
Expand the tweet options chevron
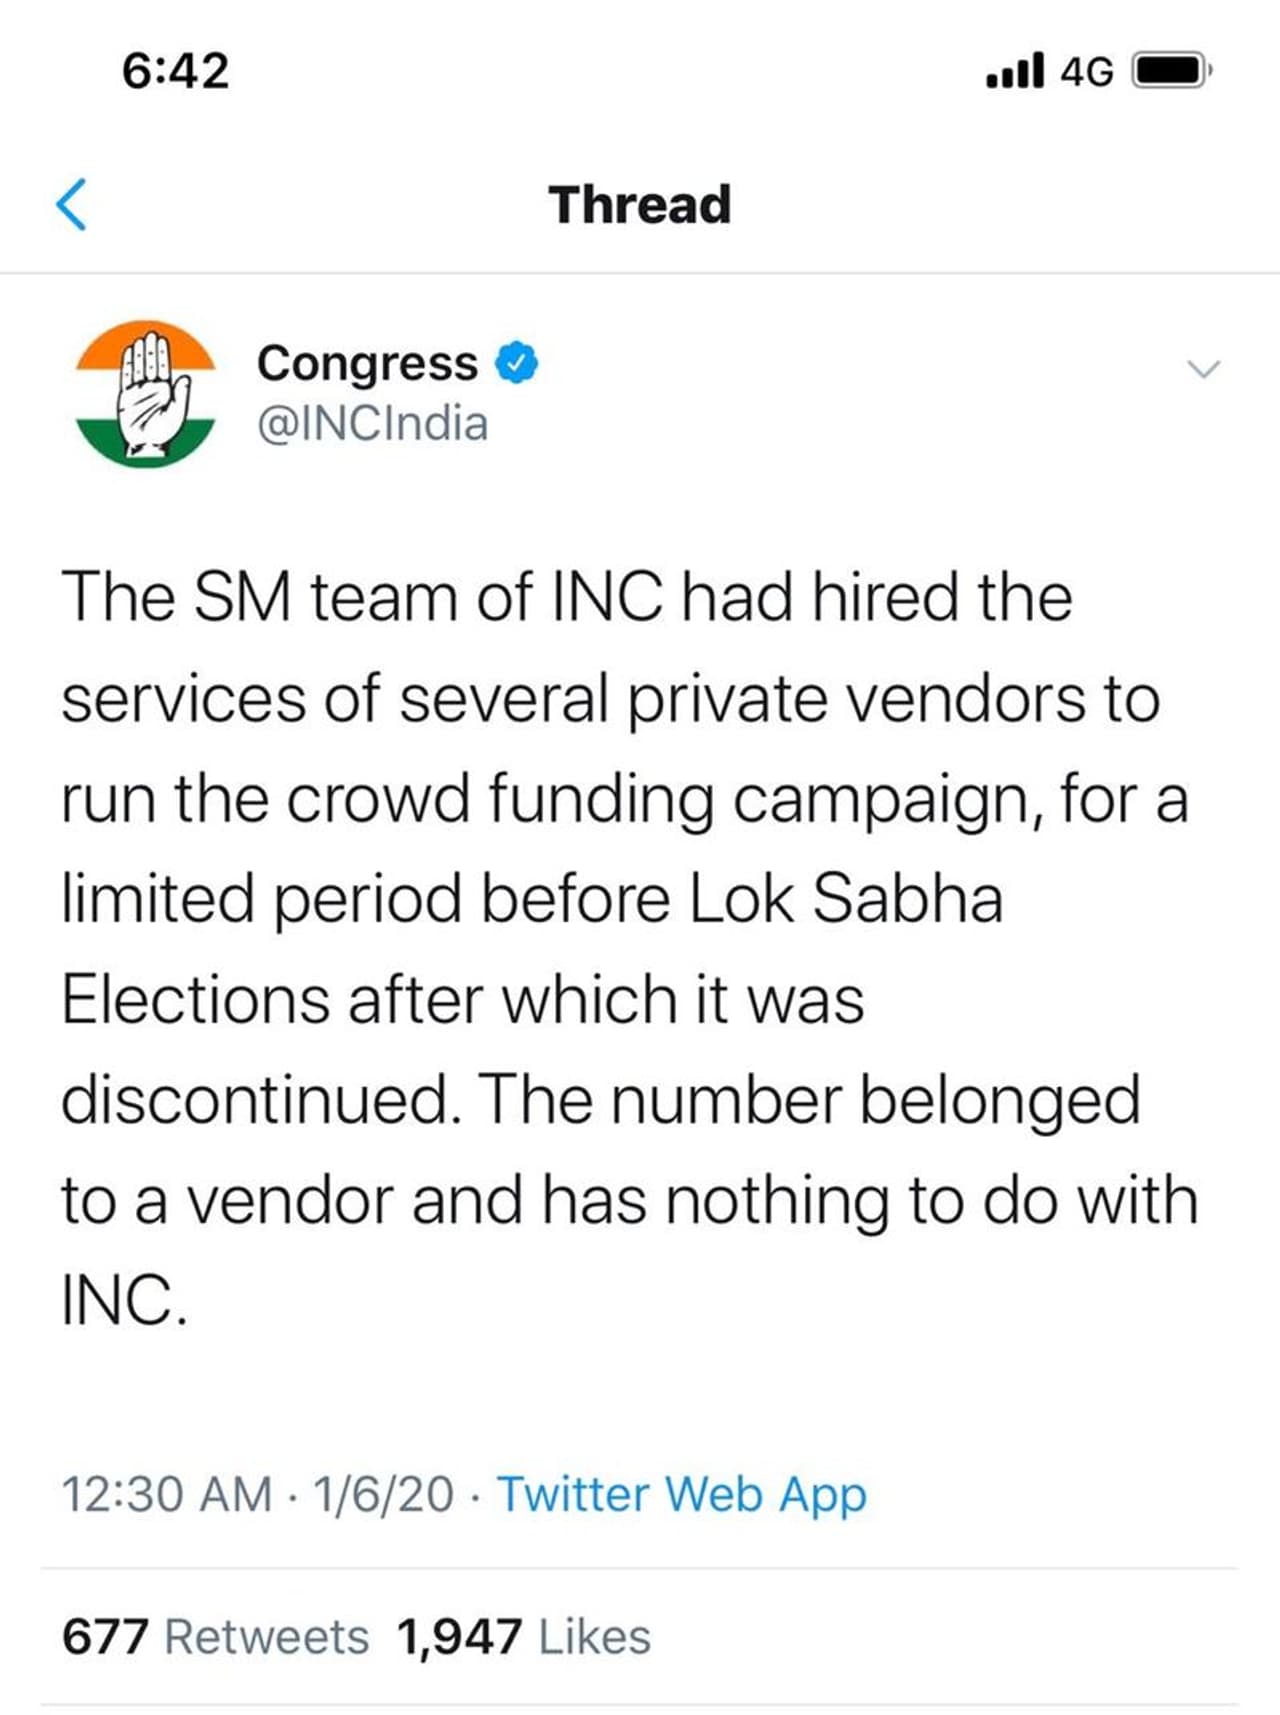coord(1203,369)
